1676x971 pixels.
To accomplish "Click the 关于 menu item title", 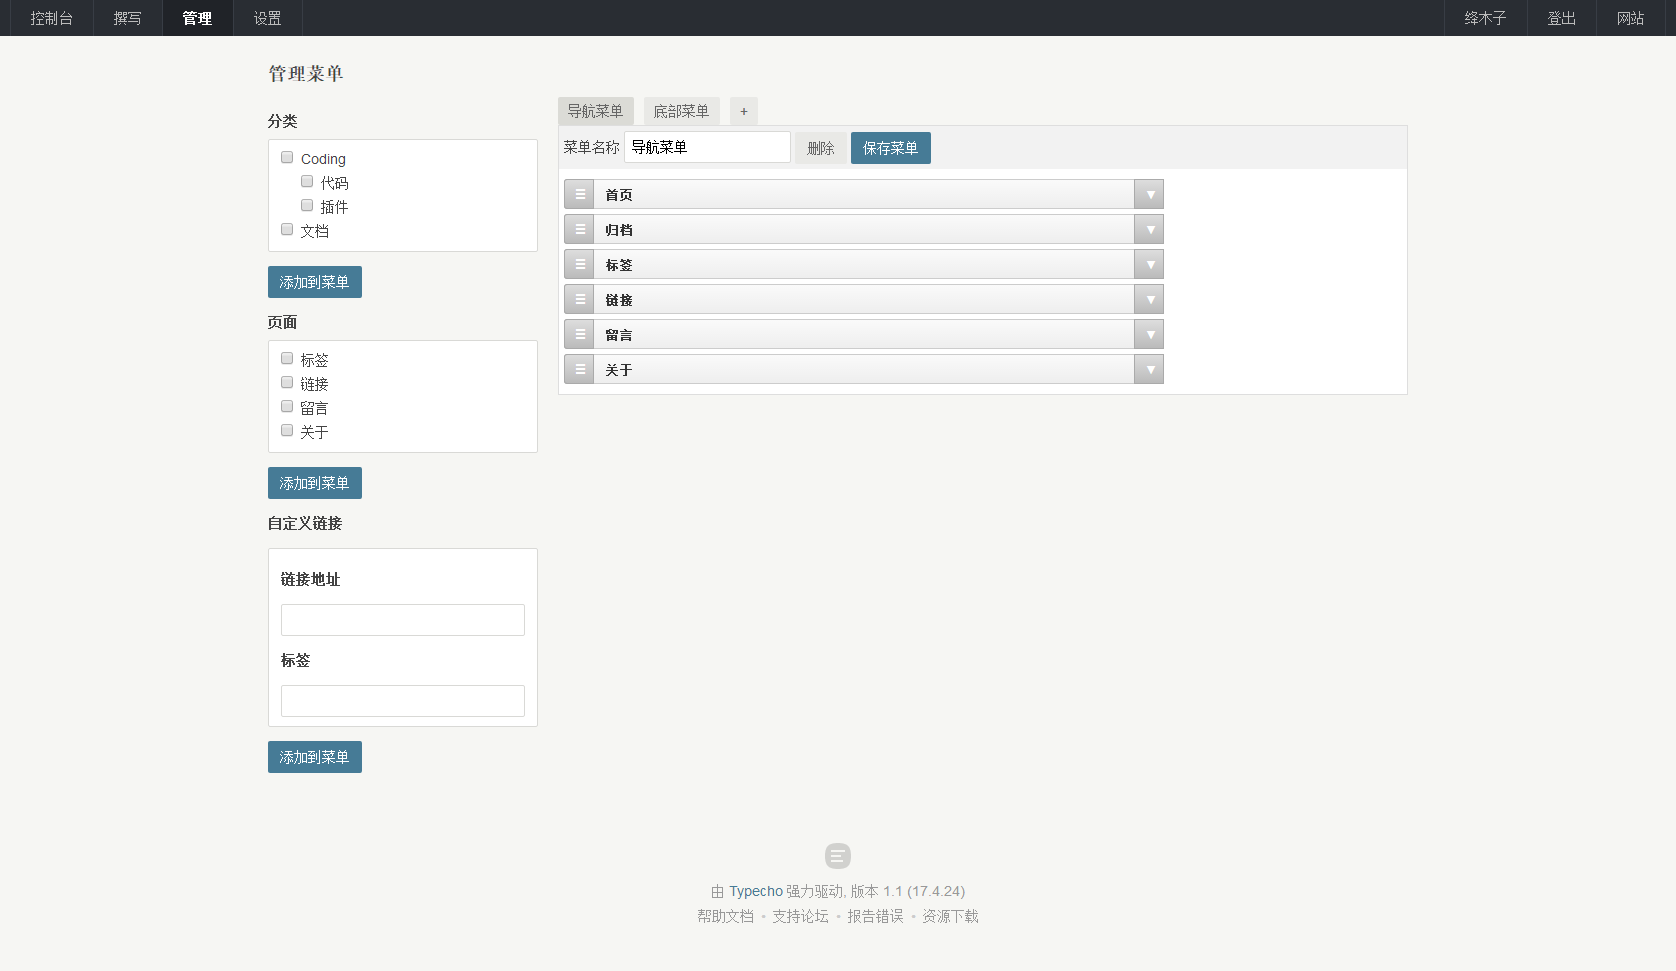I will click(x=619, y=370).
